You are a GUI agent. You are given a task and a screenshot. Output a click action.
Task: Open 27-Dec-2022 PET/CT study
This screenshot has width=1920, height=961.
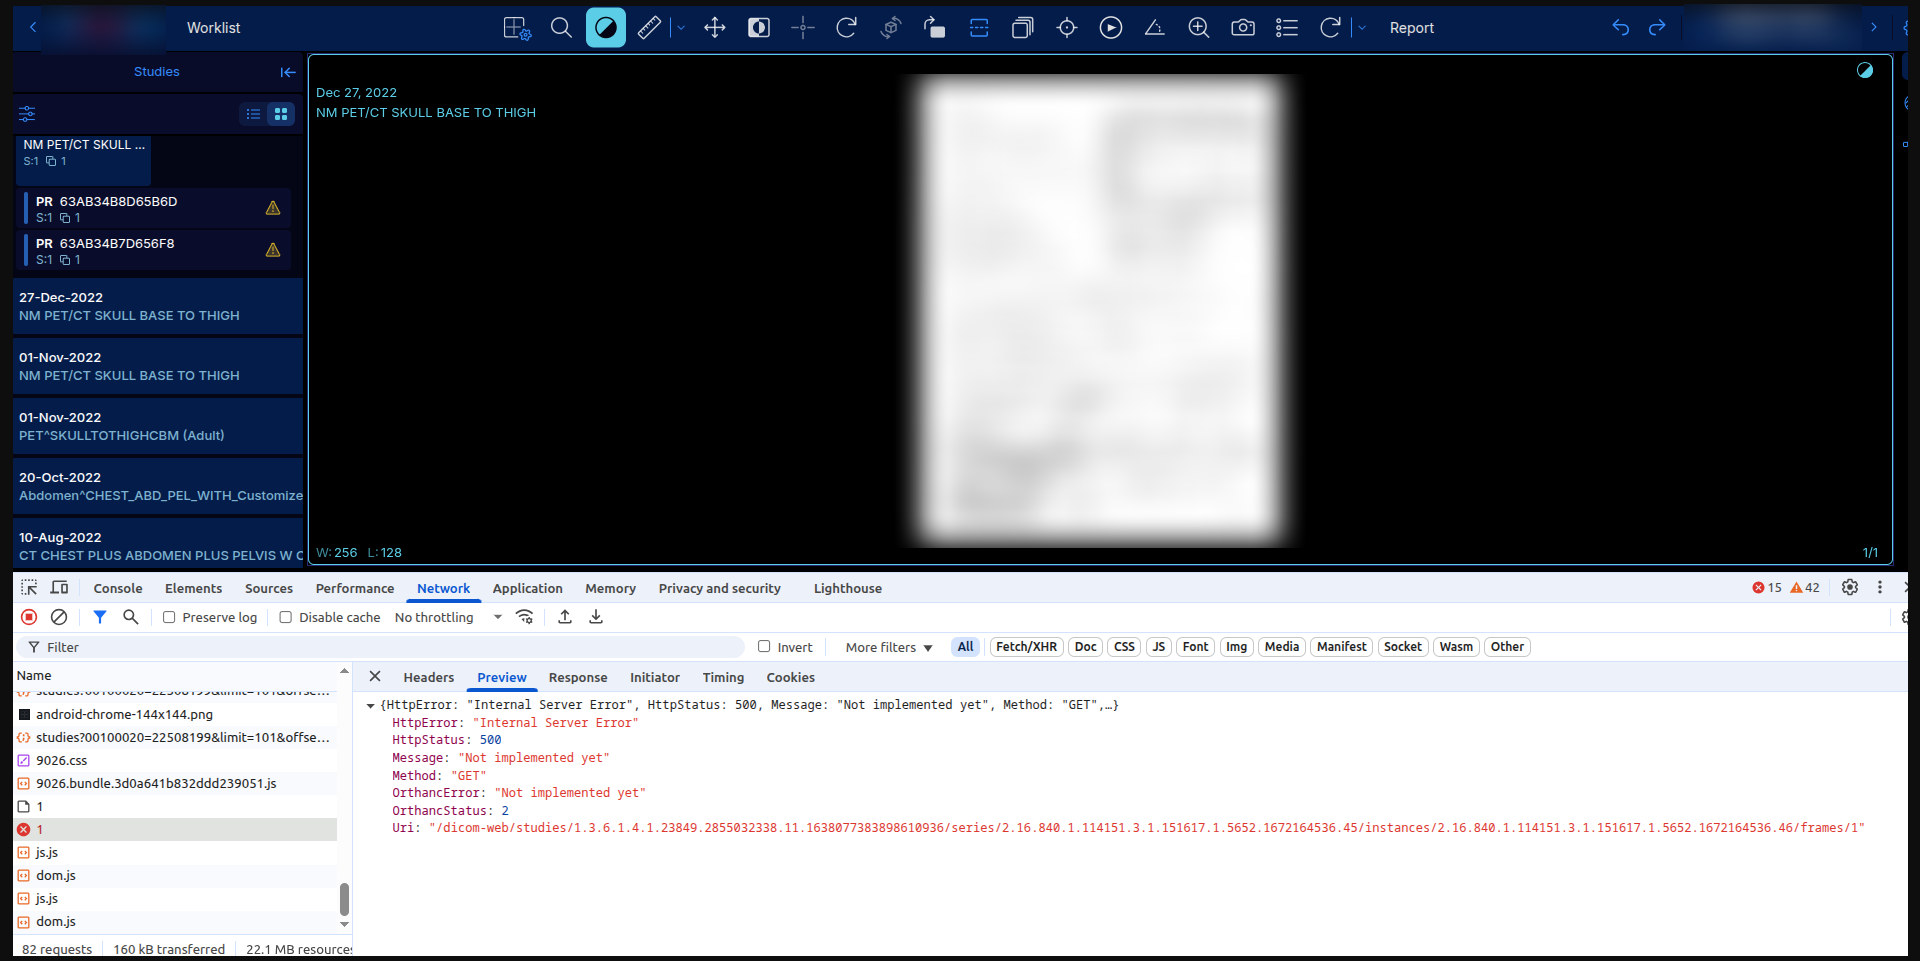(158, 306)
